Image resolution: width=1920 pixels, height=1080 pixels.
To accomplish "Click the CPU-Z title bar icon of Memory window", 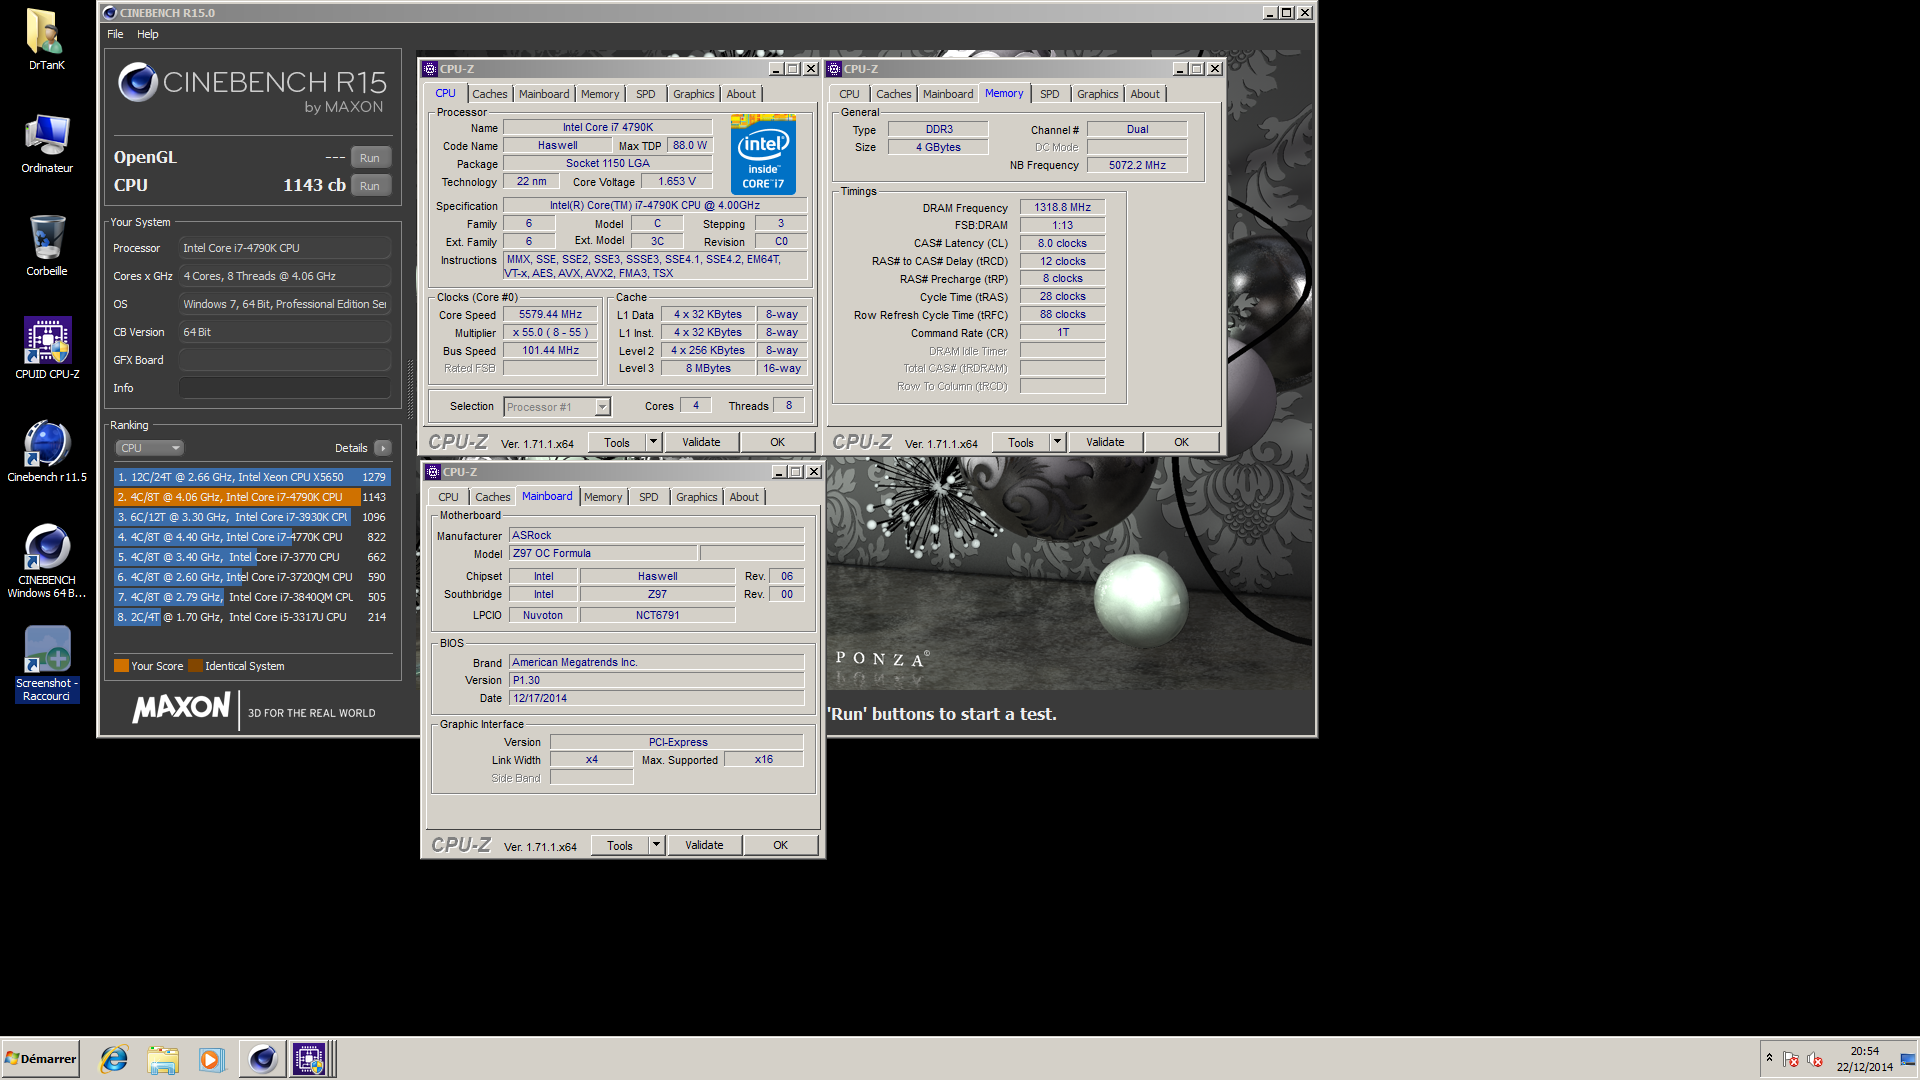I will (834, 69).
